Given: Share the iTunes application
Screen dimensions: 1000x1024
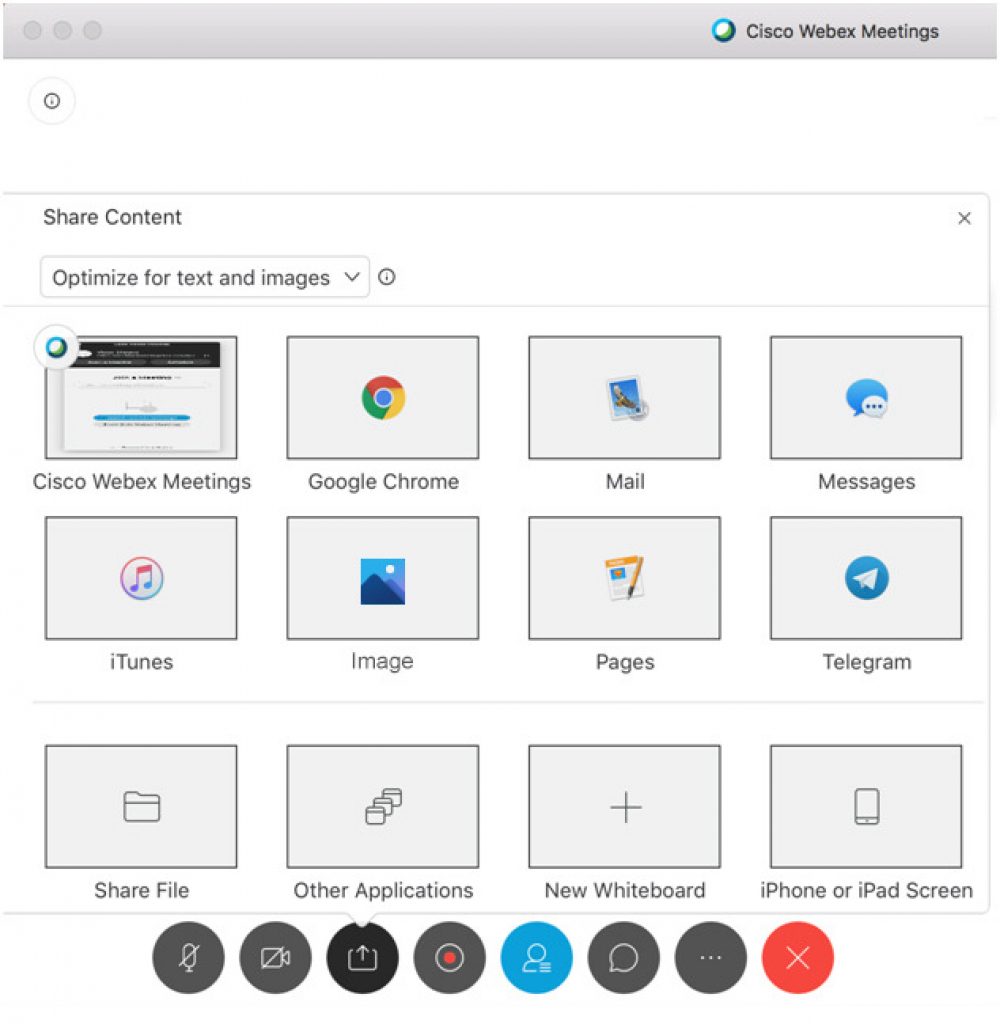Looking at the screenshot, I should point(141,578).
